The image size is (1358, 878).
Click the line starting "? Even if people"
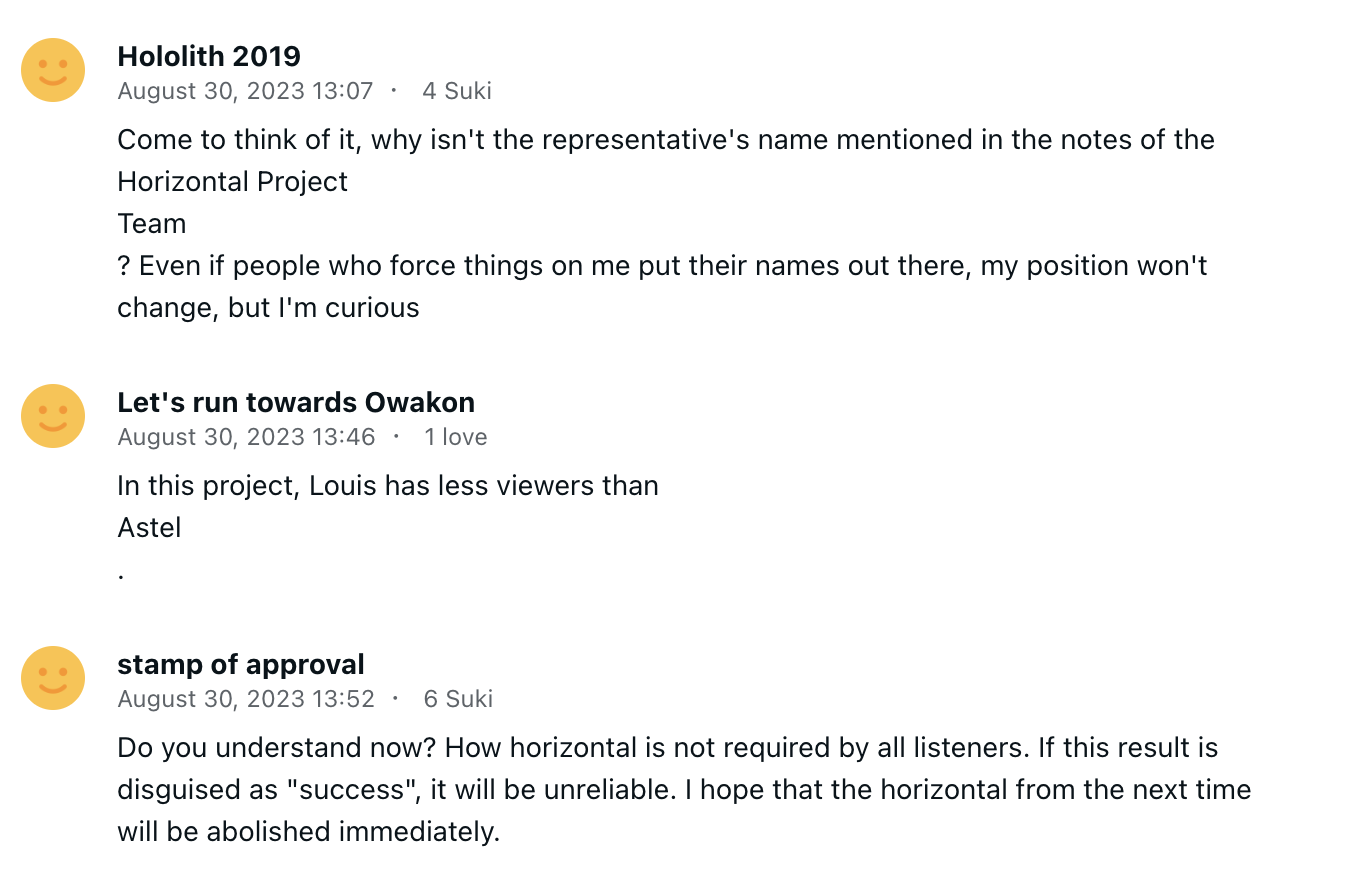pos(662,265)
